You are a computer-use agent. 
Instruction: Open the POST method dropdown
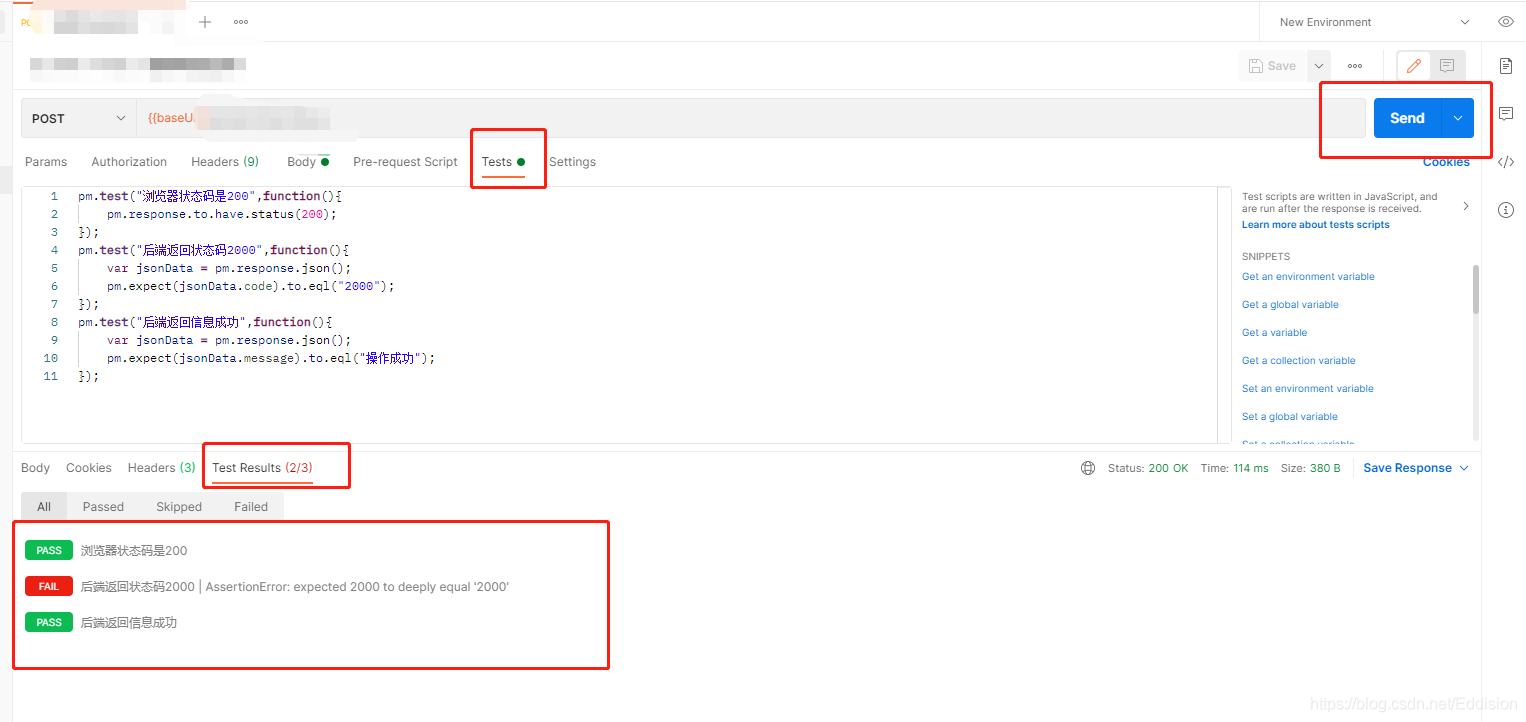[x=78, y=118]
